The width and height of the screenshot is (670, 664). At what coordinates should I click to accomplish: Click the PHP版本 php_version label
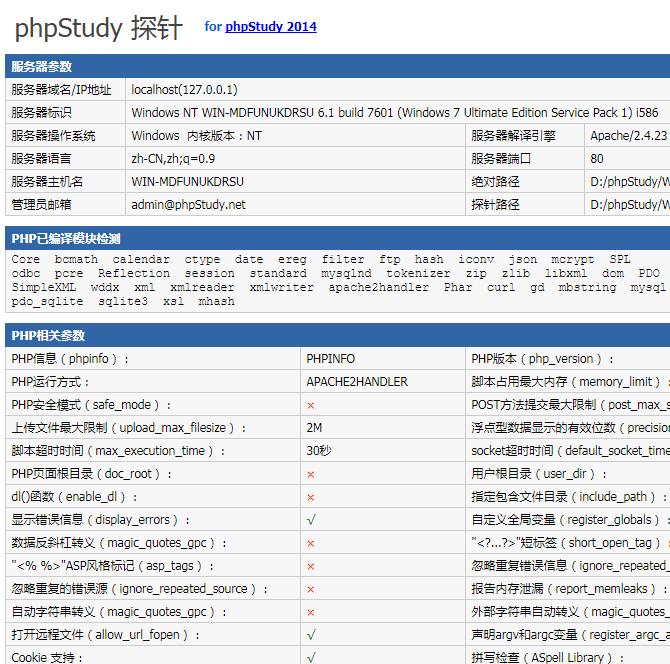pyautogui.click(x=542, y=359)
